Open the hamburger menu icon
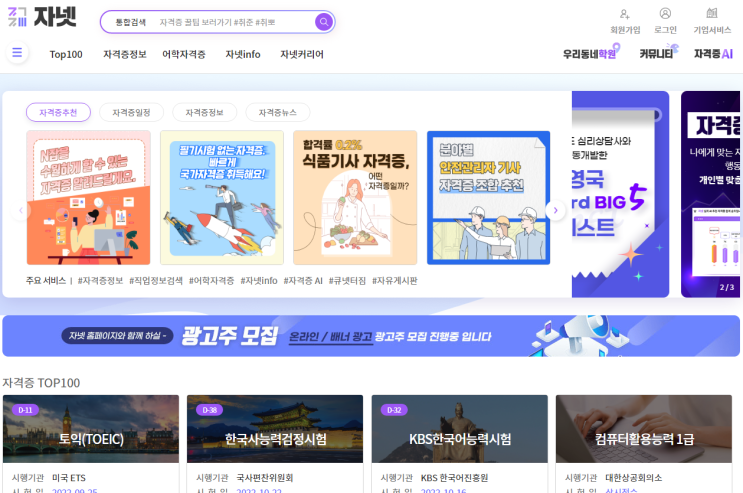The width and height of the screenshot is (743, 493). point(17,53)
